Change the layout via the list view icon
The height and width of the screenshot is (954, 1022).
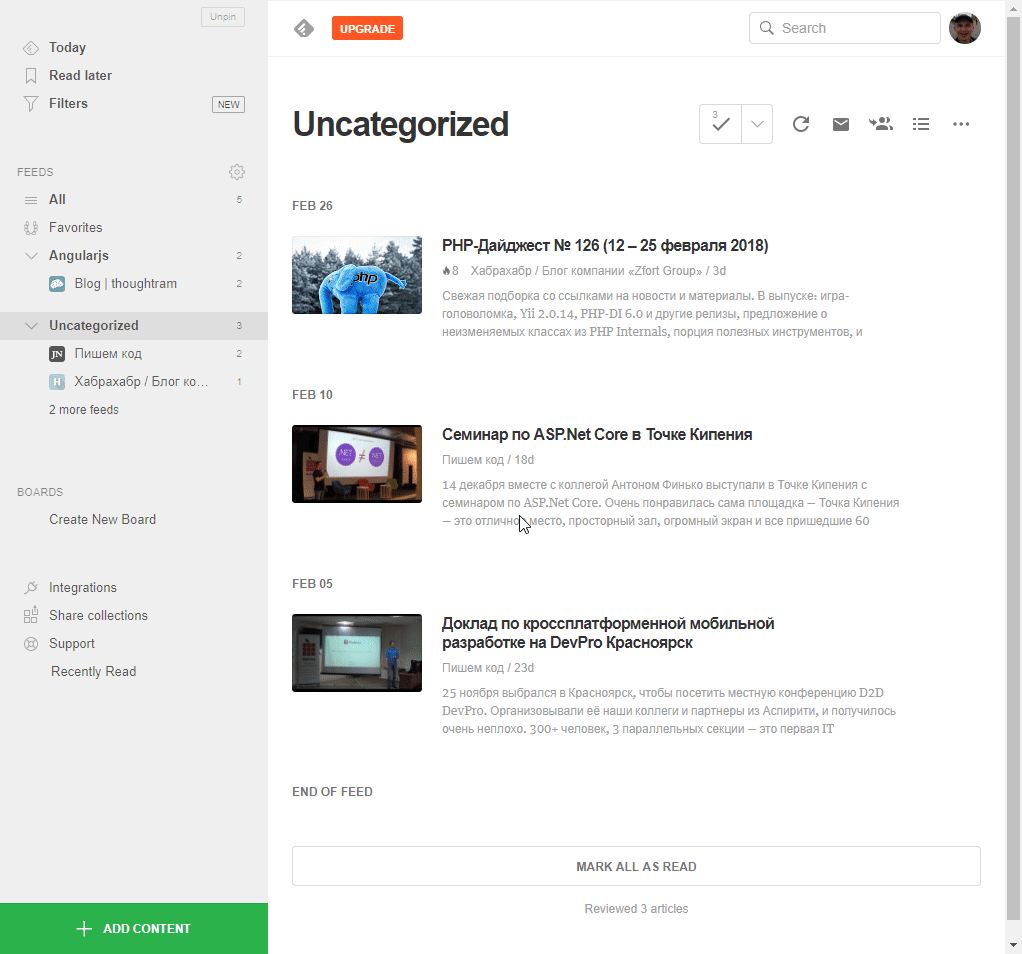click(x=921, y=124)
